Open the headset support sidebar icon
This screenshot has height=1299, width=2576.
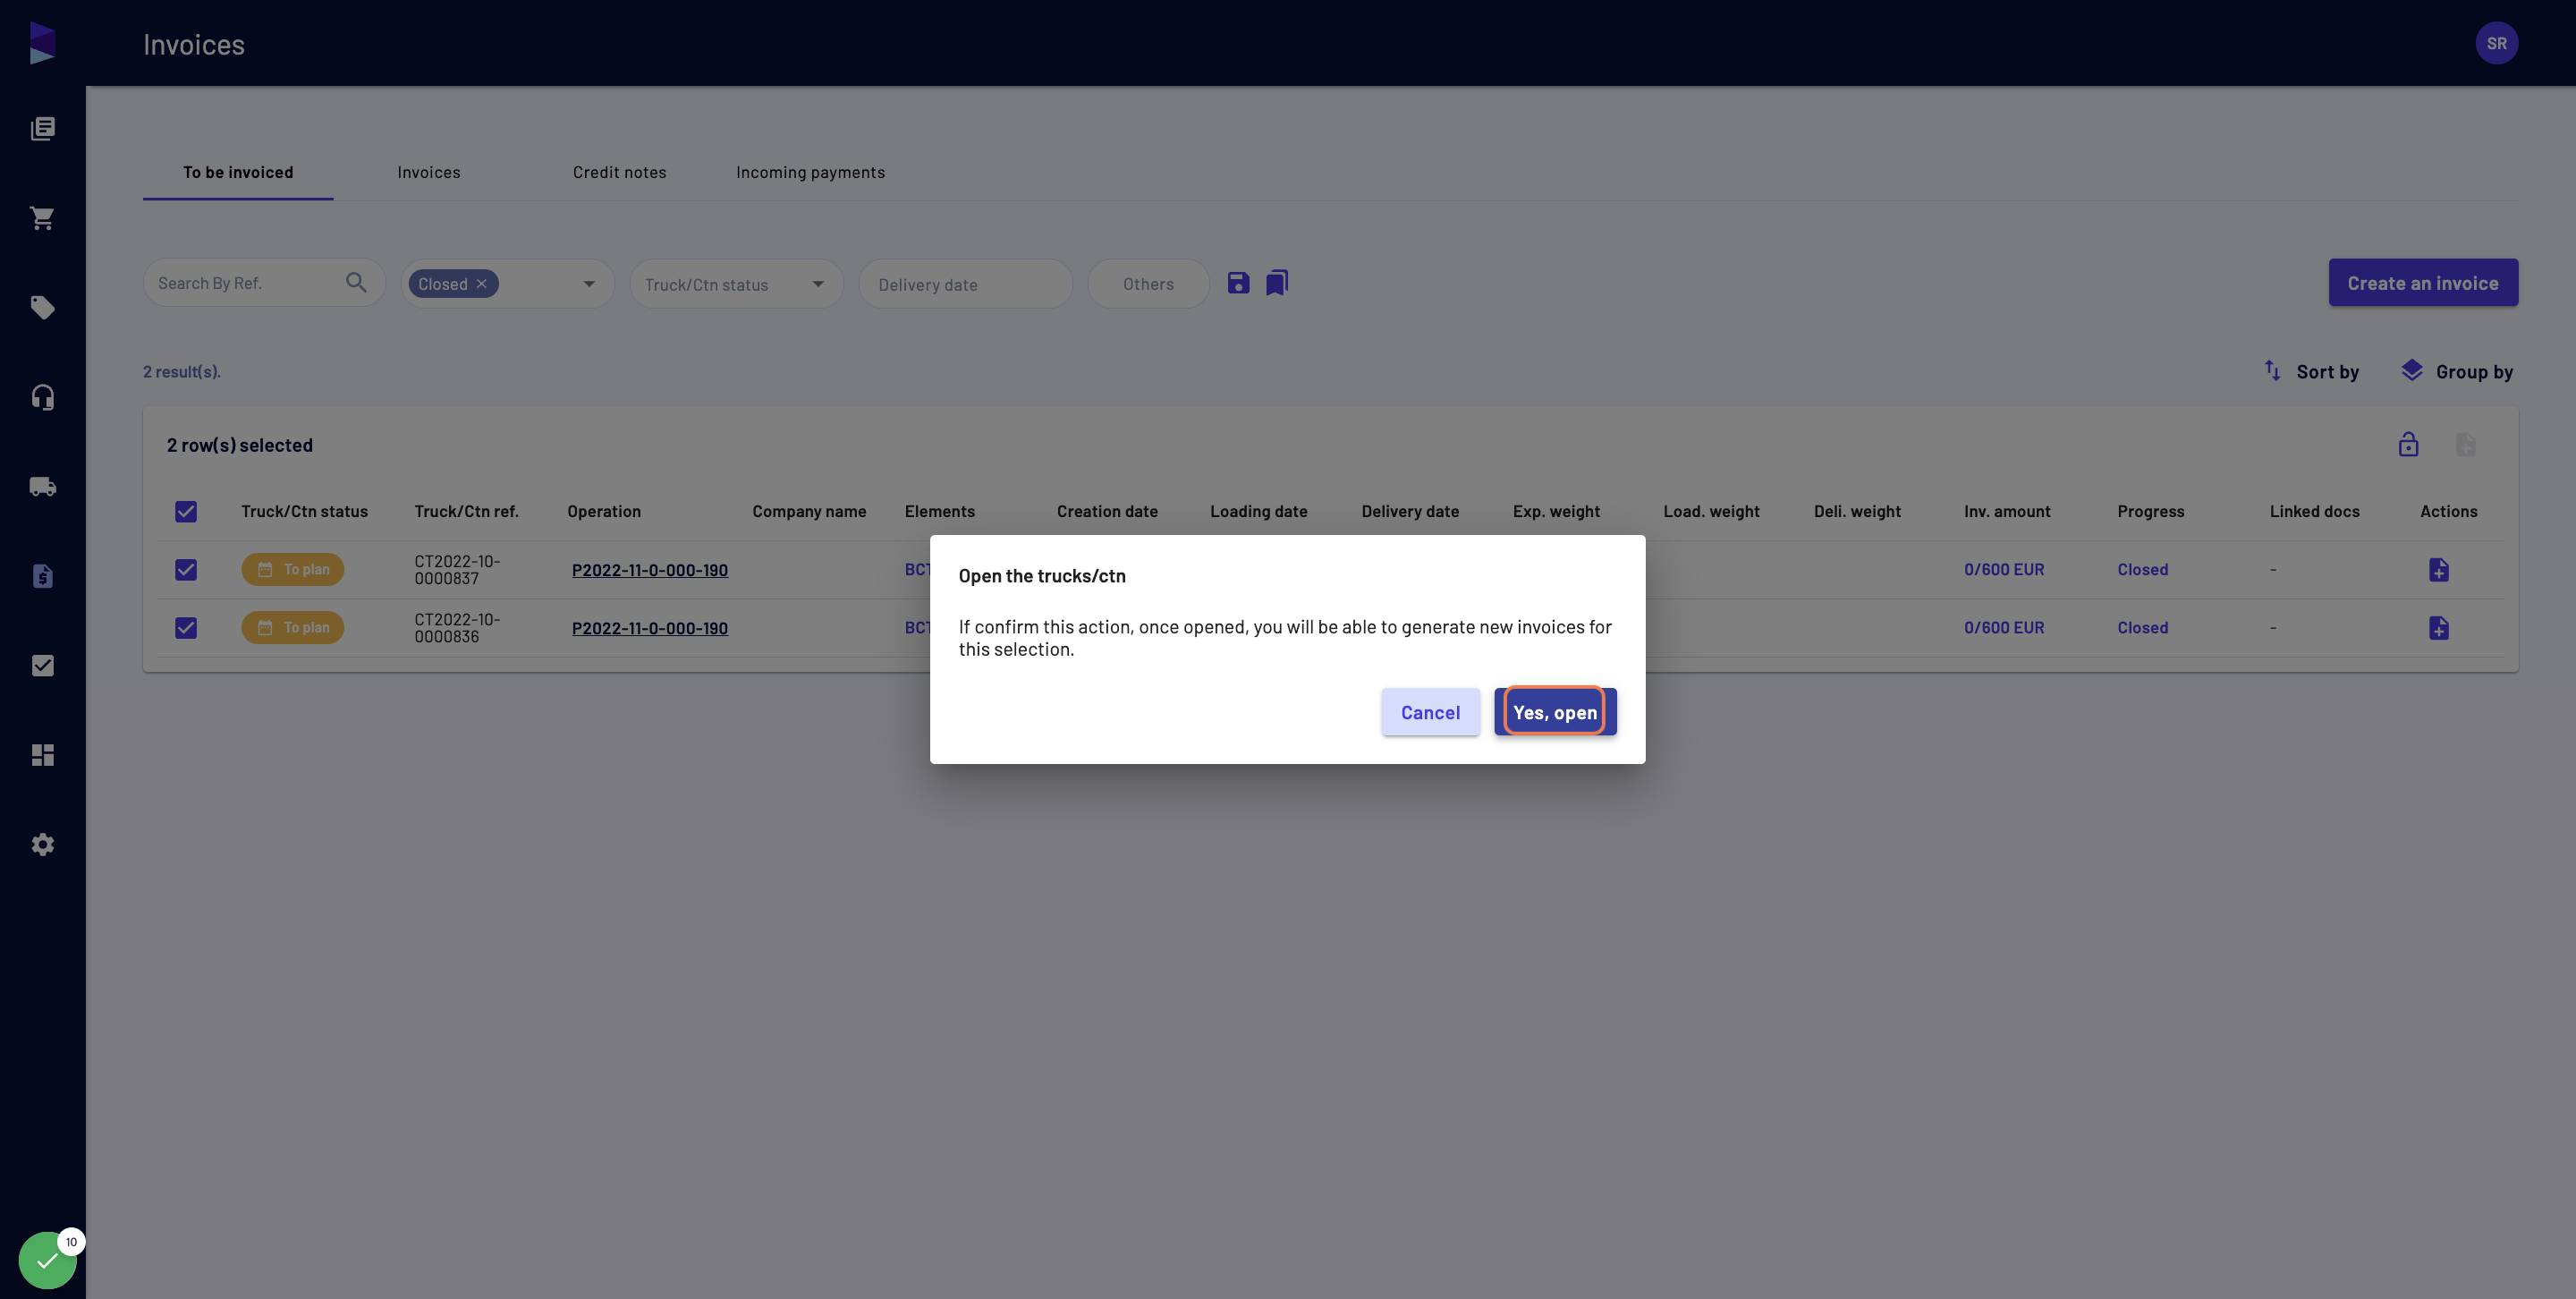coord(42,397)
